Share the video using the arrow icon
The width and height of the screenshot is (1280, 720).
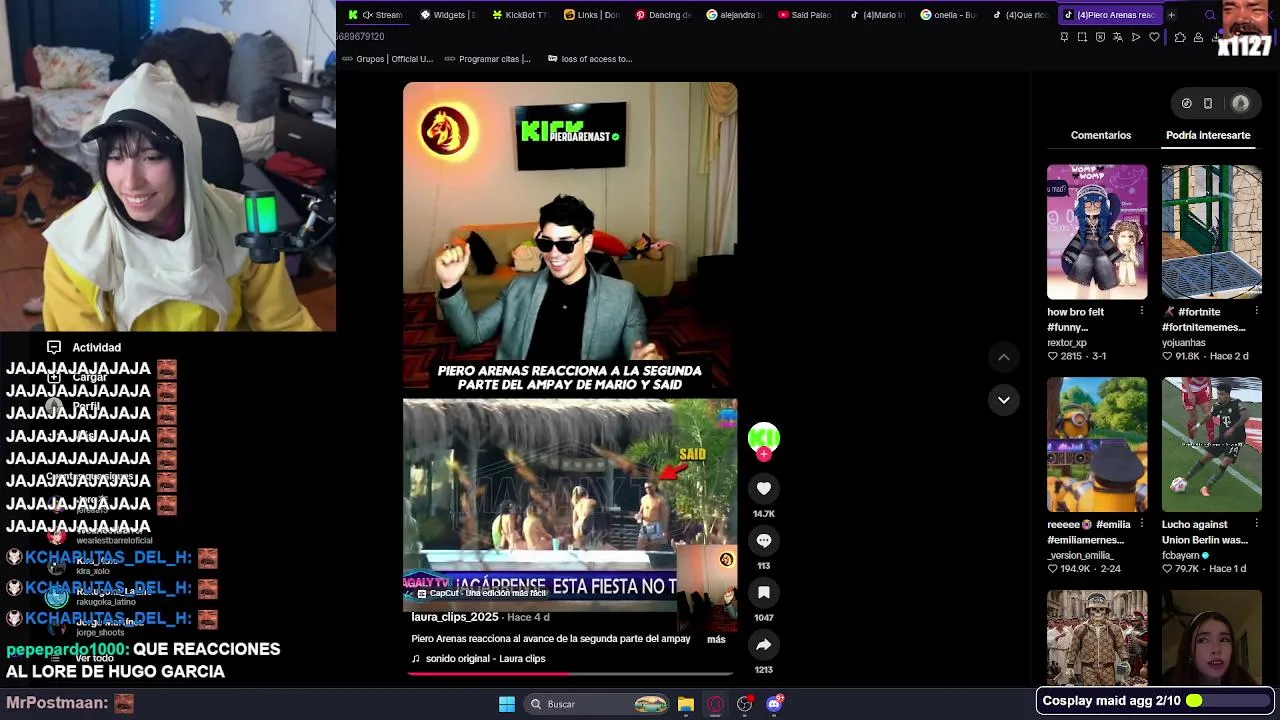click(x=764, y=644)
